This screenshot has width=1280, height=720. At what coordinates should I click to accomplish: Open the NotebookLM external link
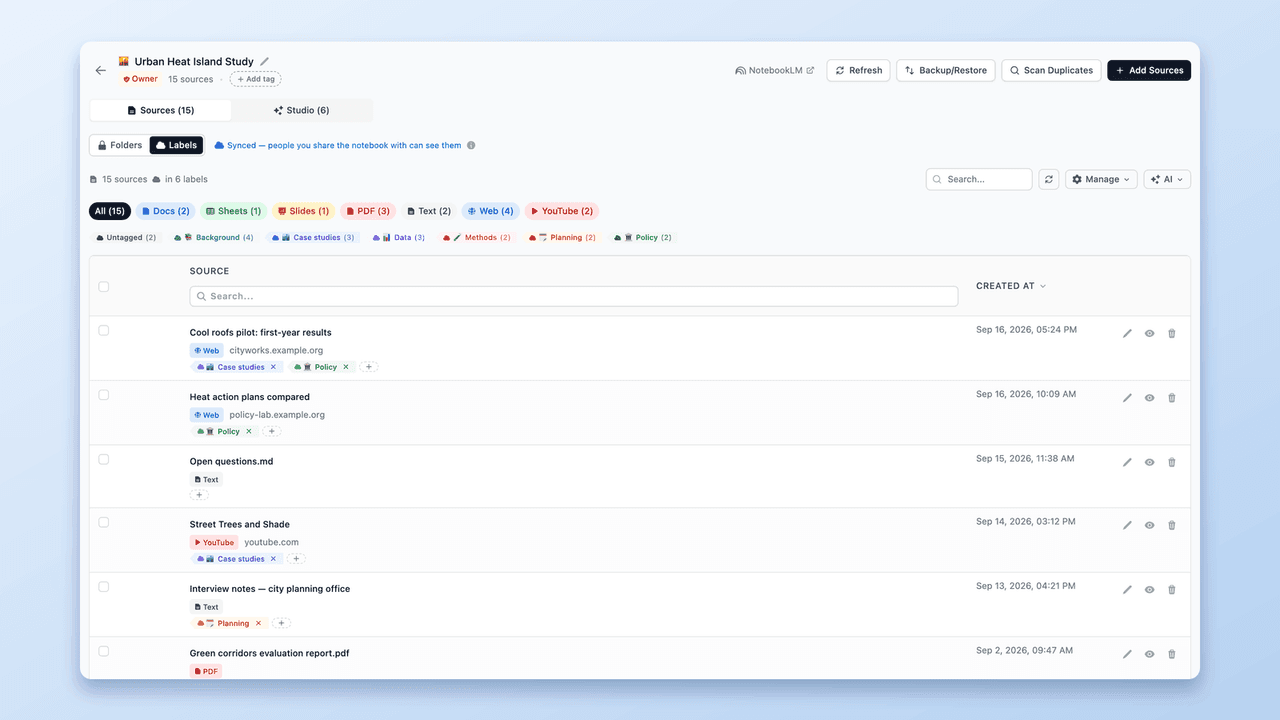click(x=775, y=70)
